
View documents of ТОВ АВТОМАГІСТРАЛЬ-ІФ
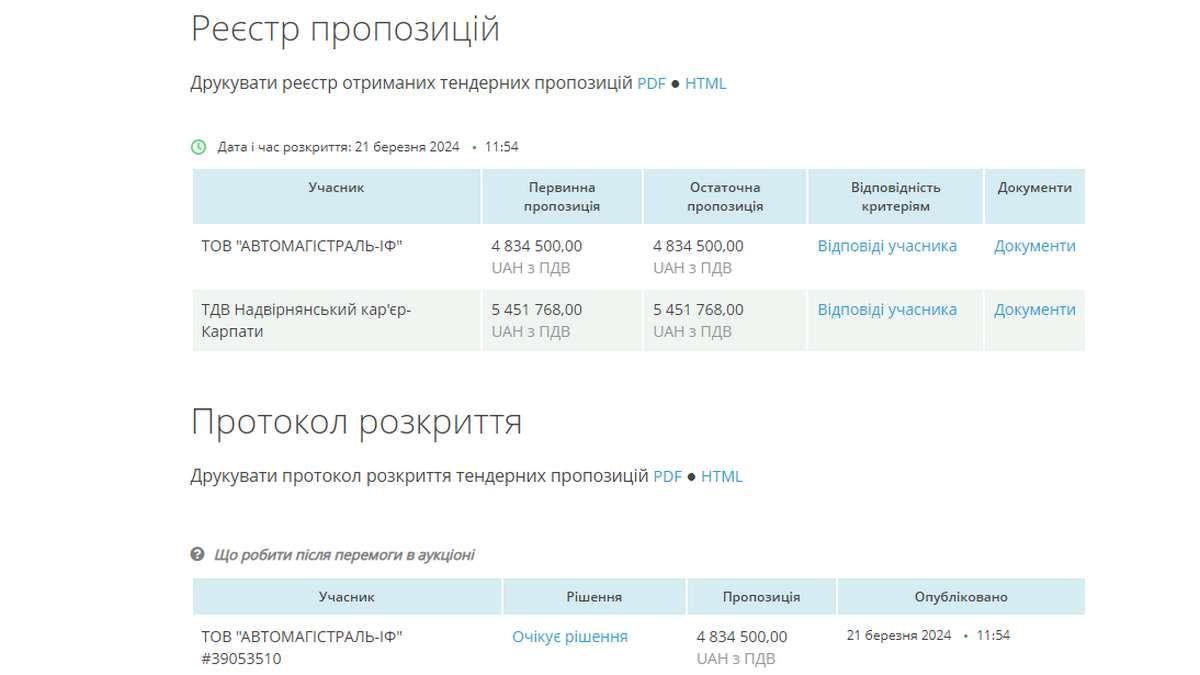click(x=1035, y=245)
